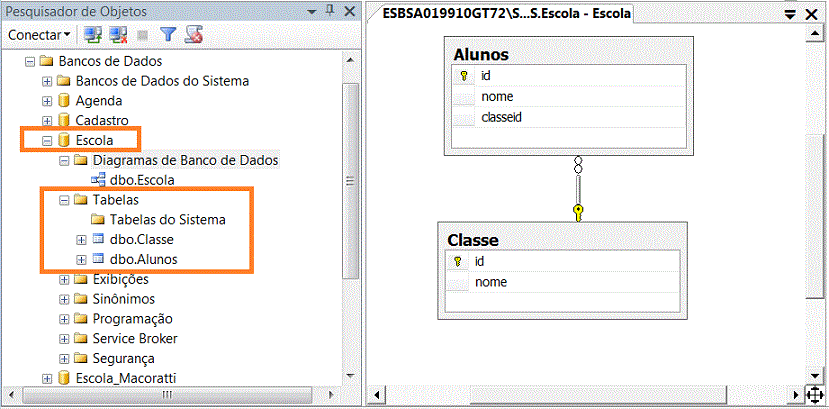Click diagram scroll left arrow
The height and width of the screenshot is (409, 829).
point(377,394)
